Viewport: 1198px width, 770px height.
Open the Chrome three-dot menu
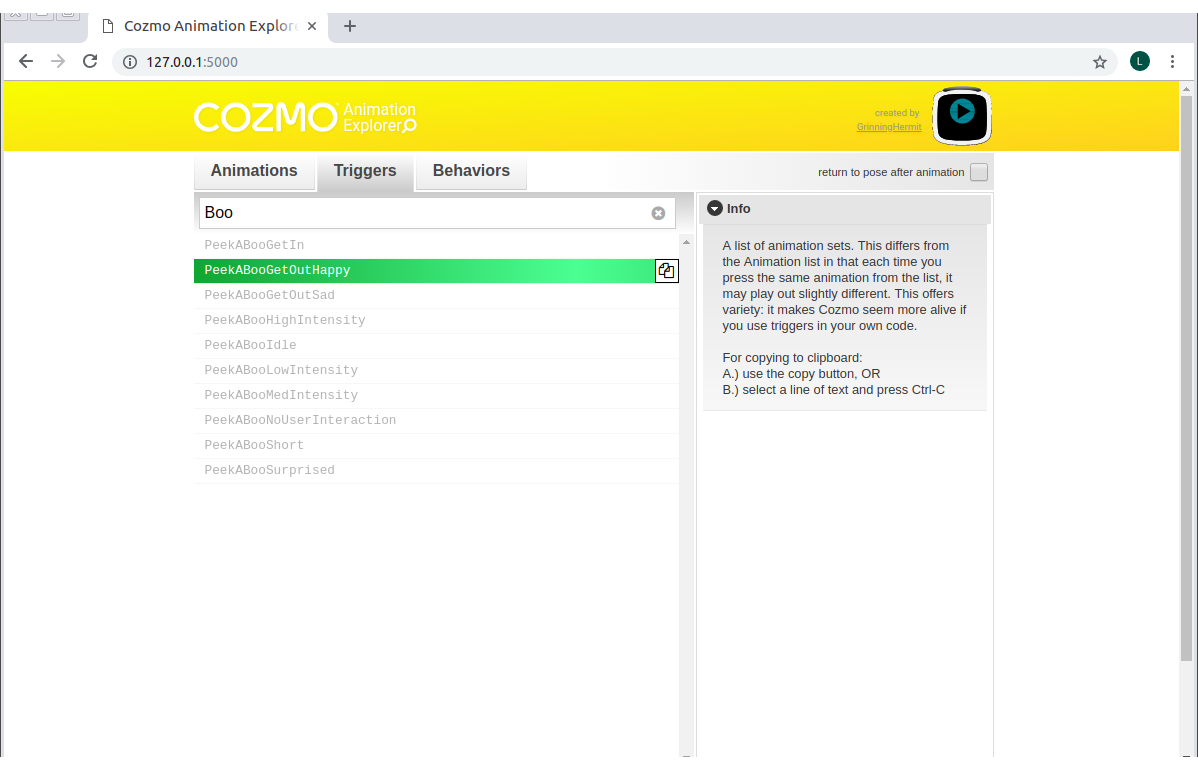pyautogui.click(x=1172, y=62)
